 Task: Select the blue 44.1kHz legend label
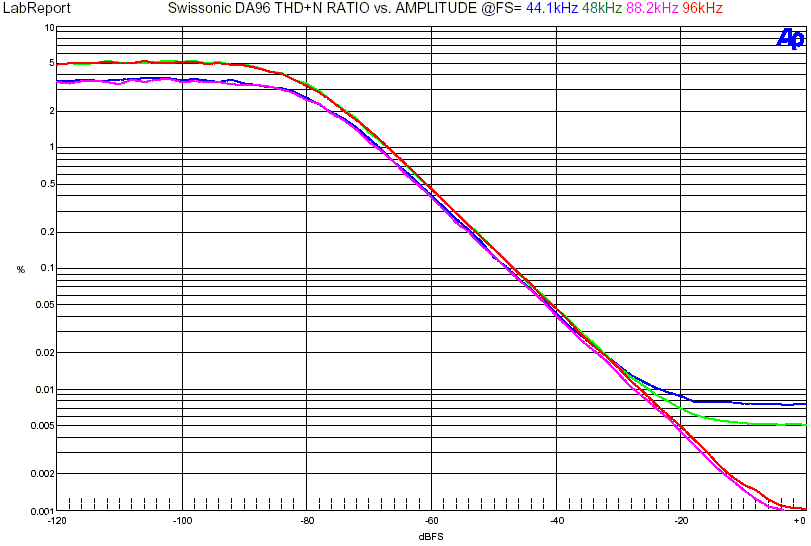(x=552, y=8)
